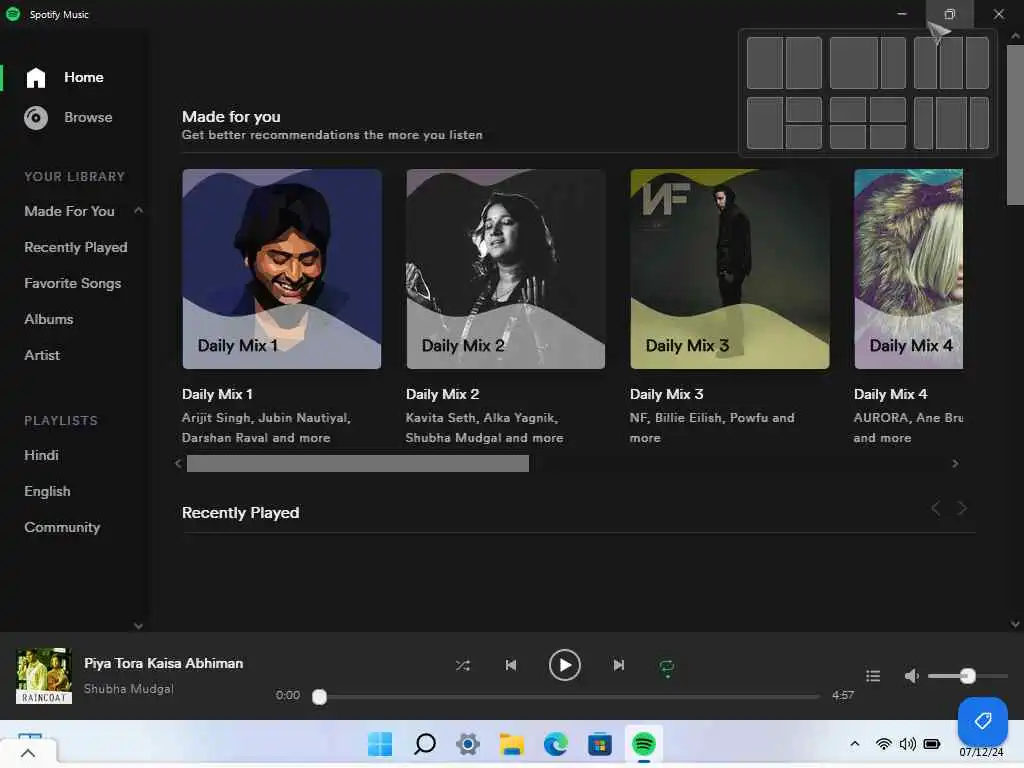Image resolution: width=1024 pixels, height=768 pixels.
Task: Click the sidebar scroll-down chevron
Action: [138, 626]
